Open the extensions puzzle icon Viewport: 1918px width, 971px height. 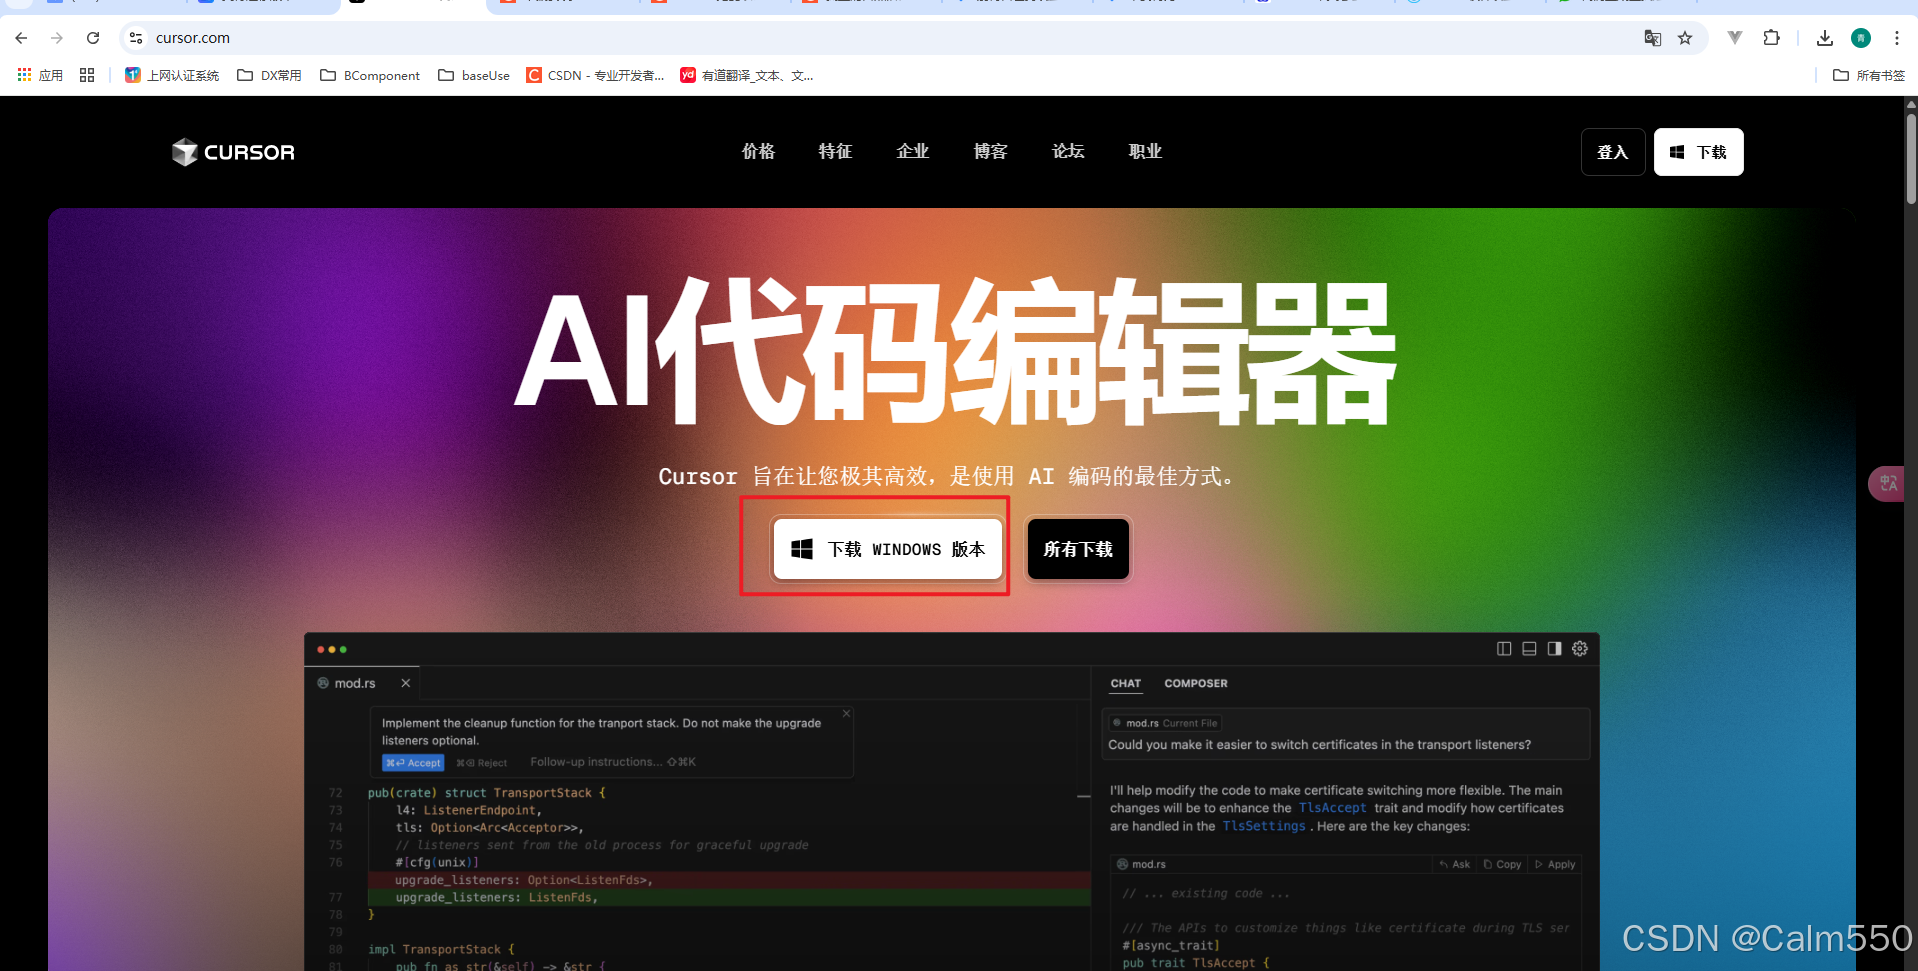point(1771,38)
